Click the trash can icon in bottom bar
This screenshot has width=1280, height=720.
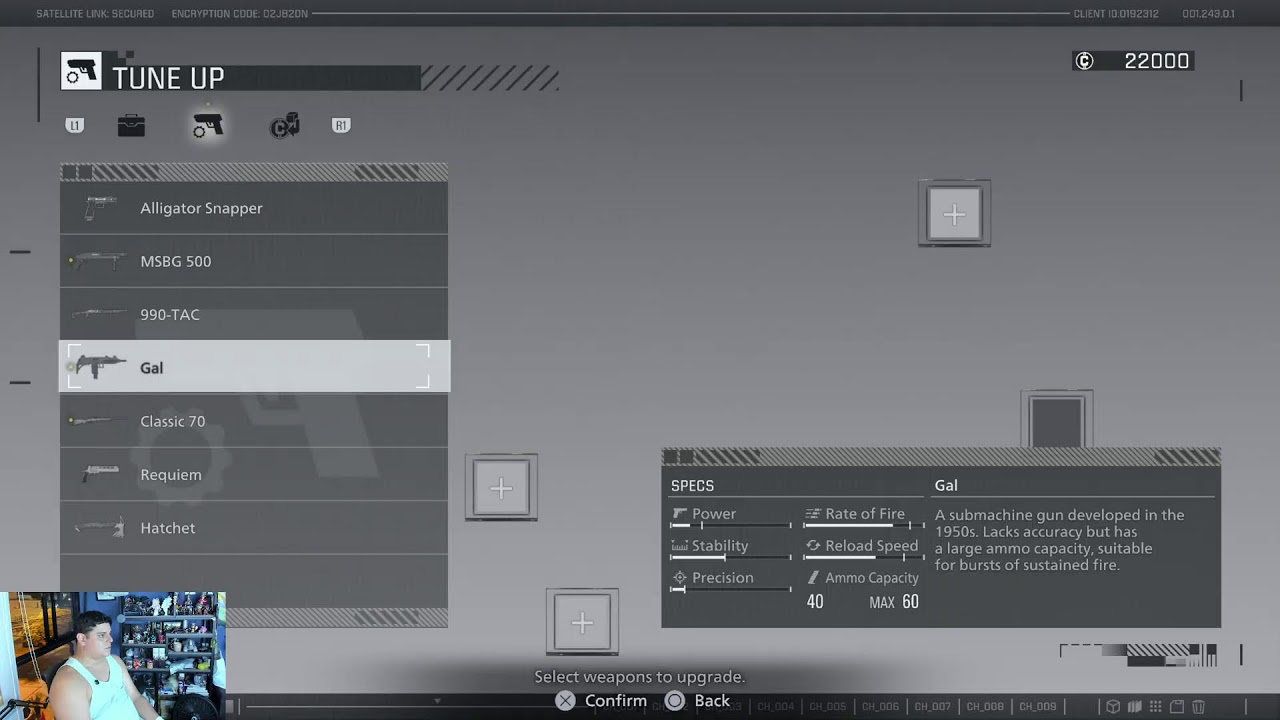pos(1198,707)
